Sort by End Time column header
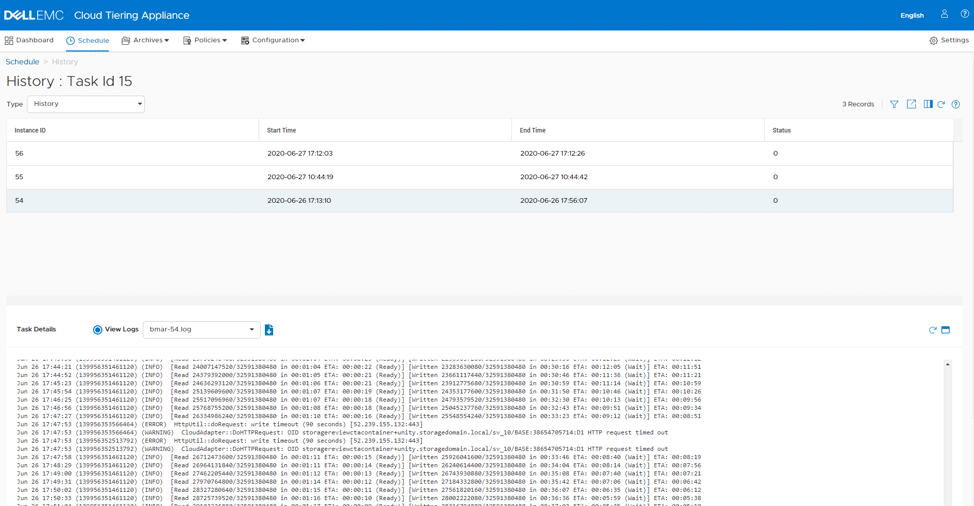The image size is (974, 506). pyautogui.click(x=638, y=130)
